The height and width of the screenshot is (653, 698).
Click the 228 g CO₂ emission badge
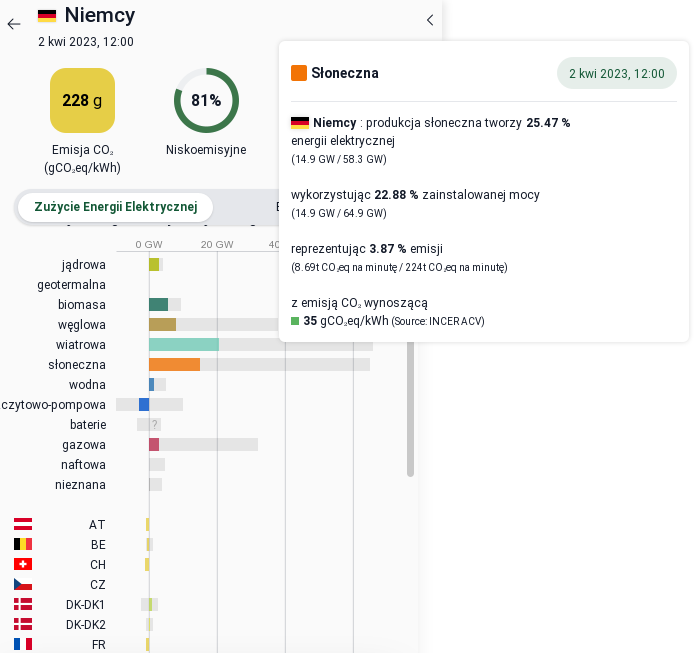coord(82,100)
